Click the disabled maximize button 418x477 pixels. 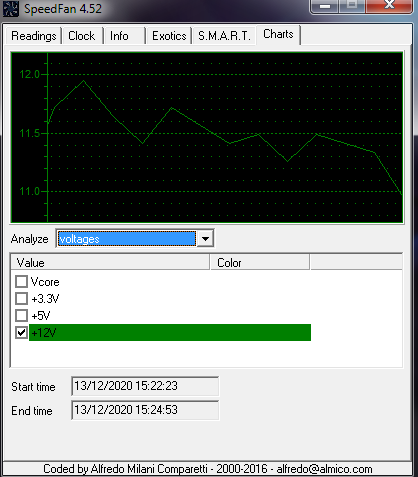click(352, 6)
